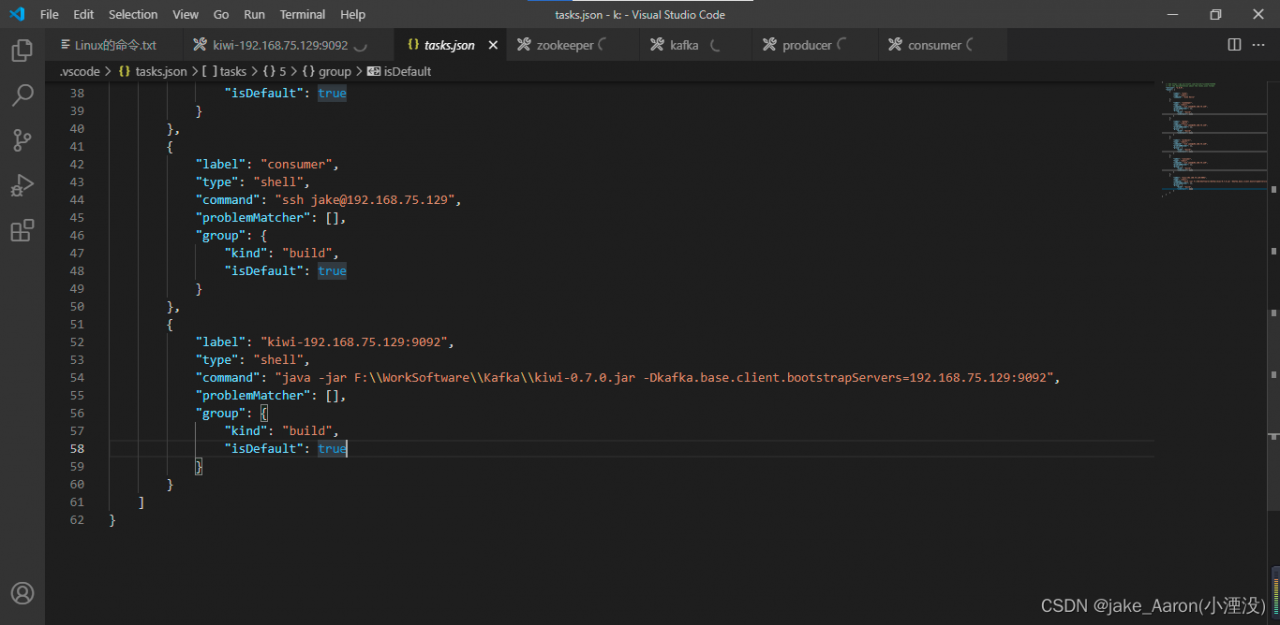Click the .vscode breadcrumb segment
The height and width of the screenshot is (625, 1280).
point(79,71)
